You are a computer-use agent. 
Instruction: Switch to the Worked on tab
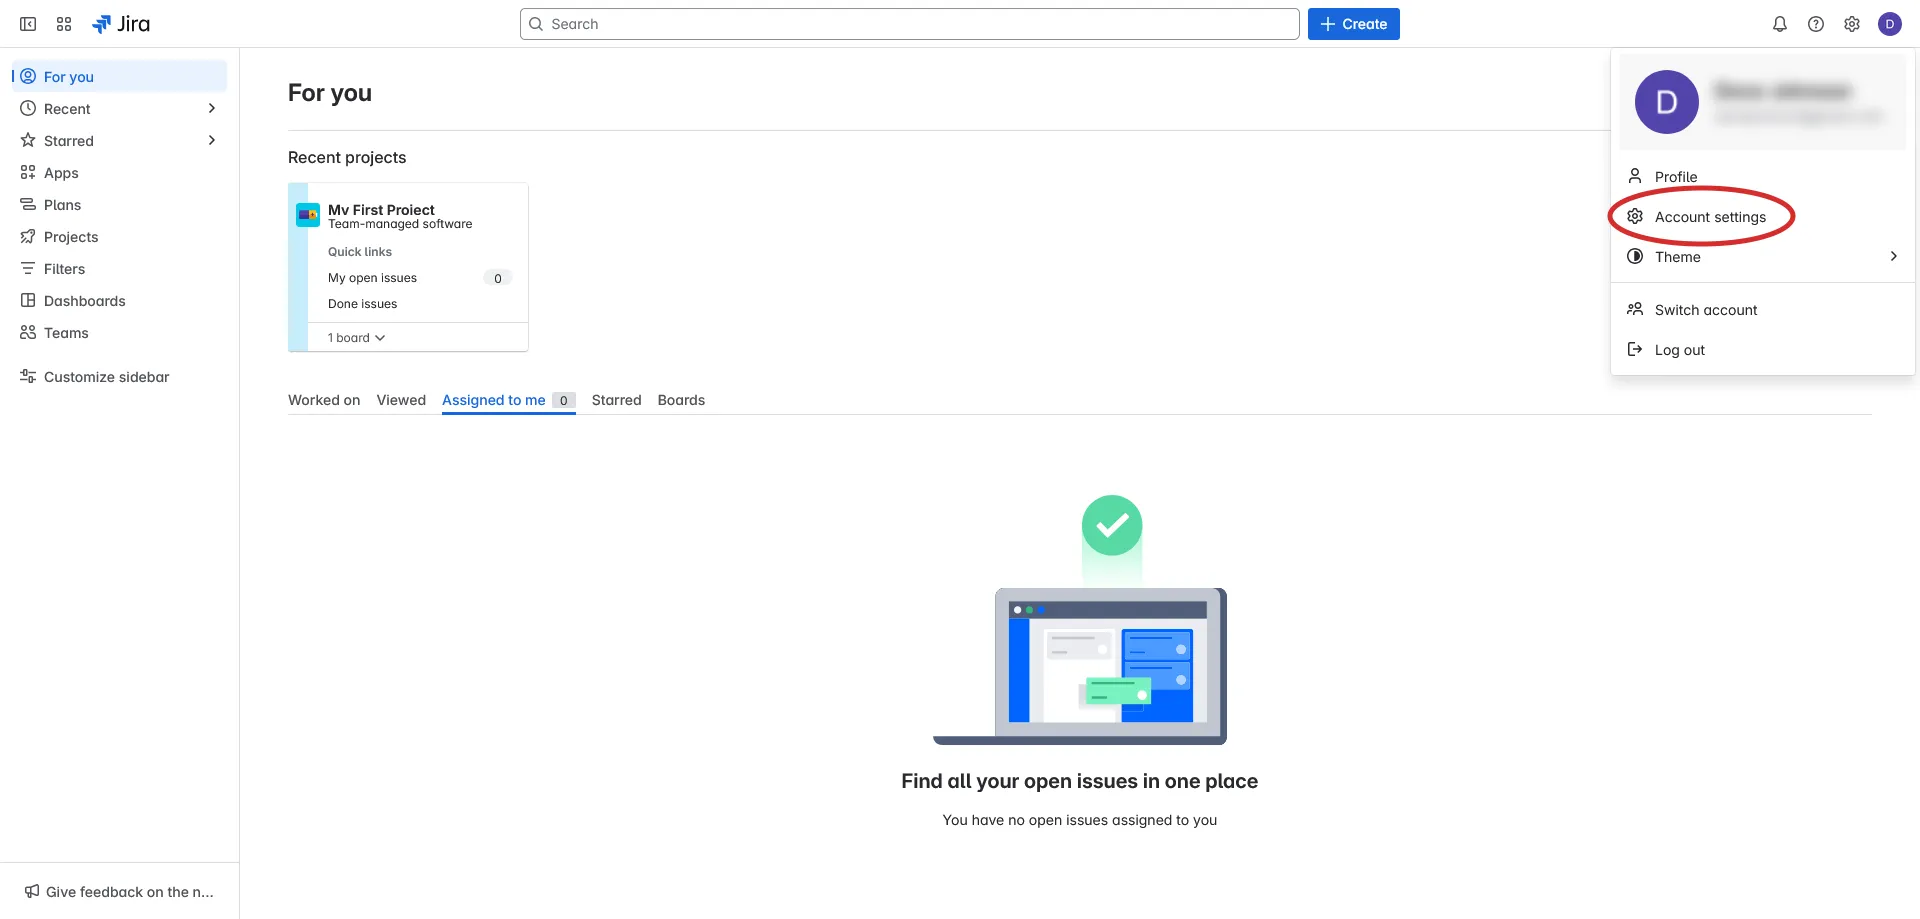pyautogui.click(x=324, y=400)
